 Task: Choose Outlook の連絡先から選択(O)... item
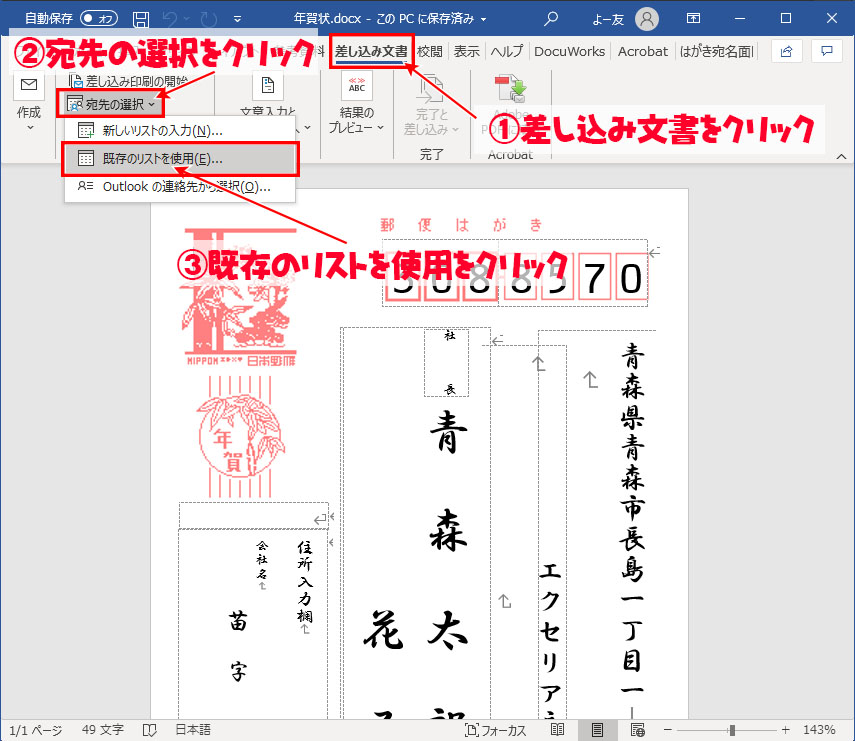pos(180,187)
